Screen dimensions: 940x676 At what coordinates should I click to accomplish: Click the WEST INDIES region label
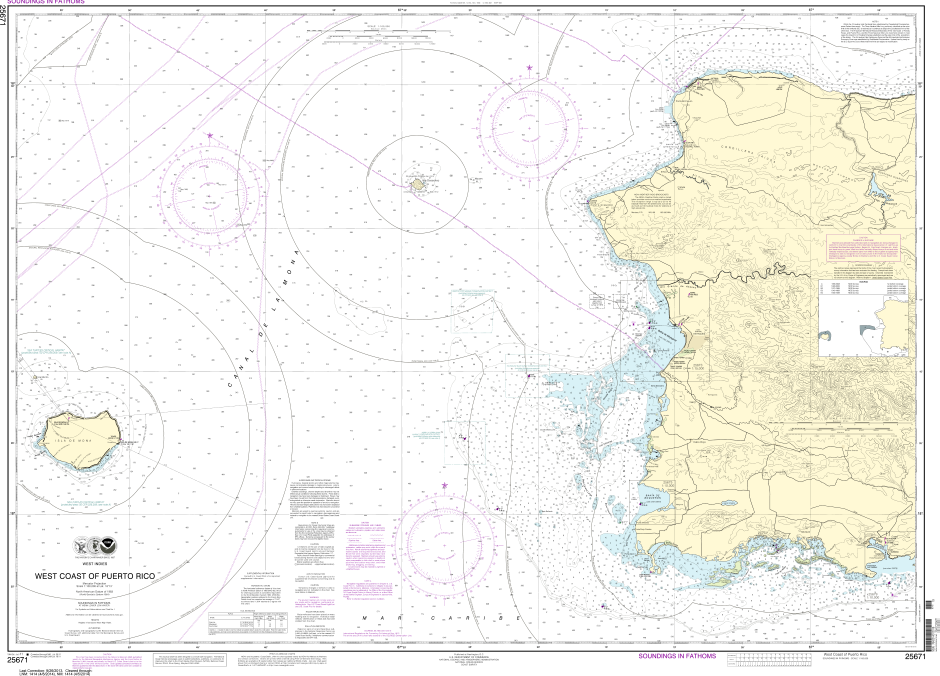[95, 562]
